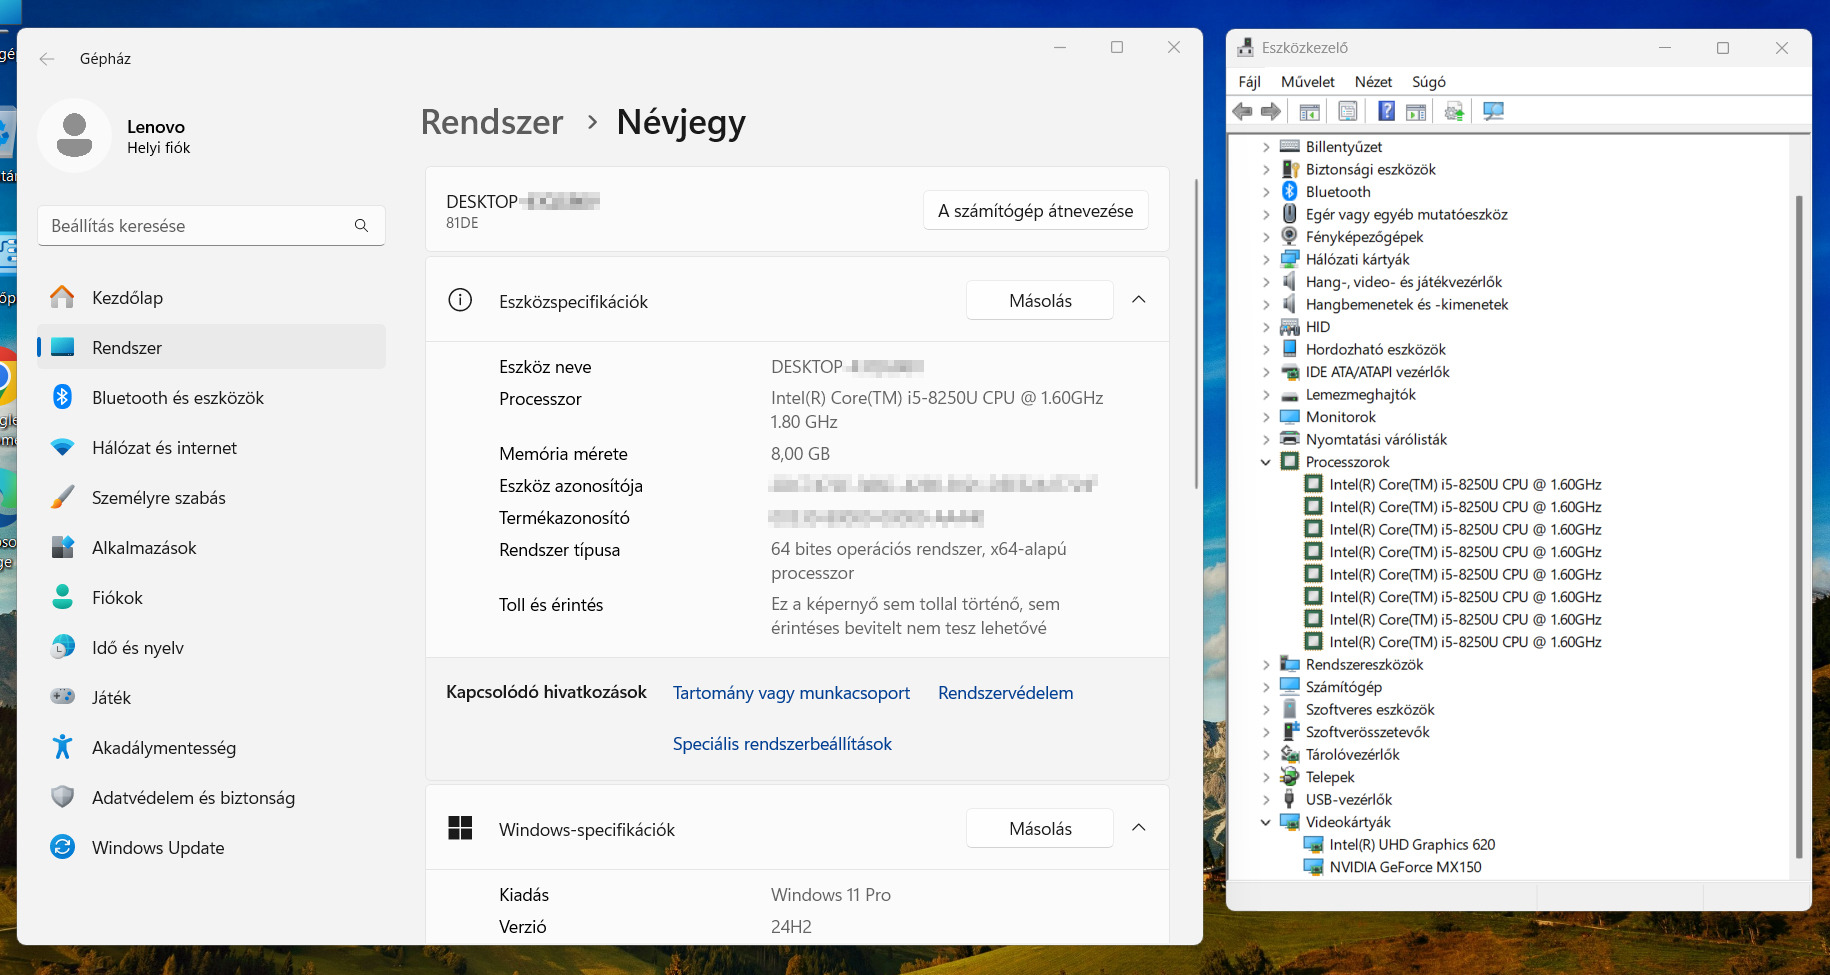1830x975 pixels.
Task: Select Hangbemenetek és -kimenetek category
Action: [x=1407, y=305]
